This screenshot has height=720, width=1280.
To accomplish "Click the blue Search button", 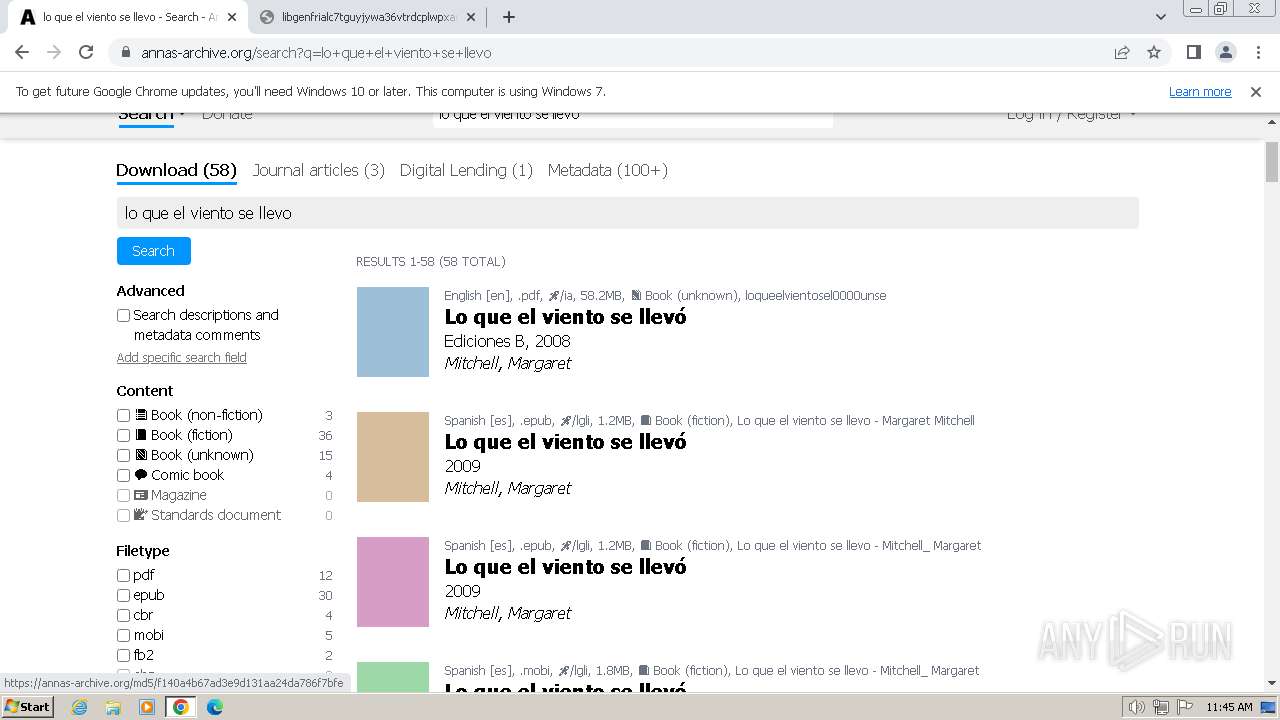I will [x=153, y=251].
